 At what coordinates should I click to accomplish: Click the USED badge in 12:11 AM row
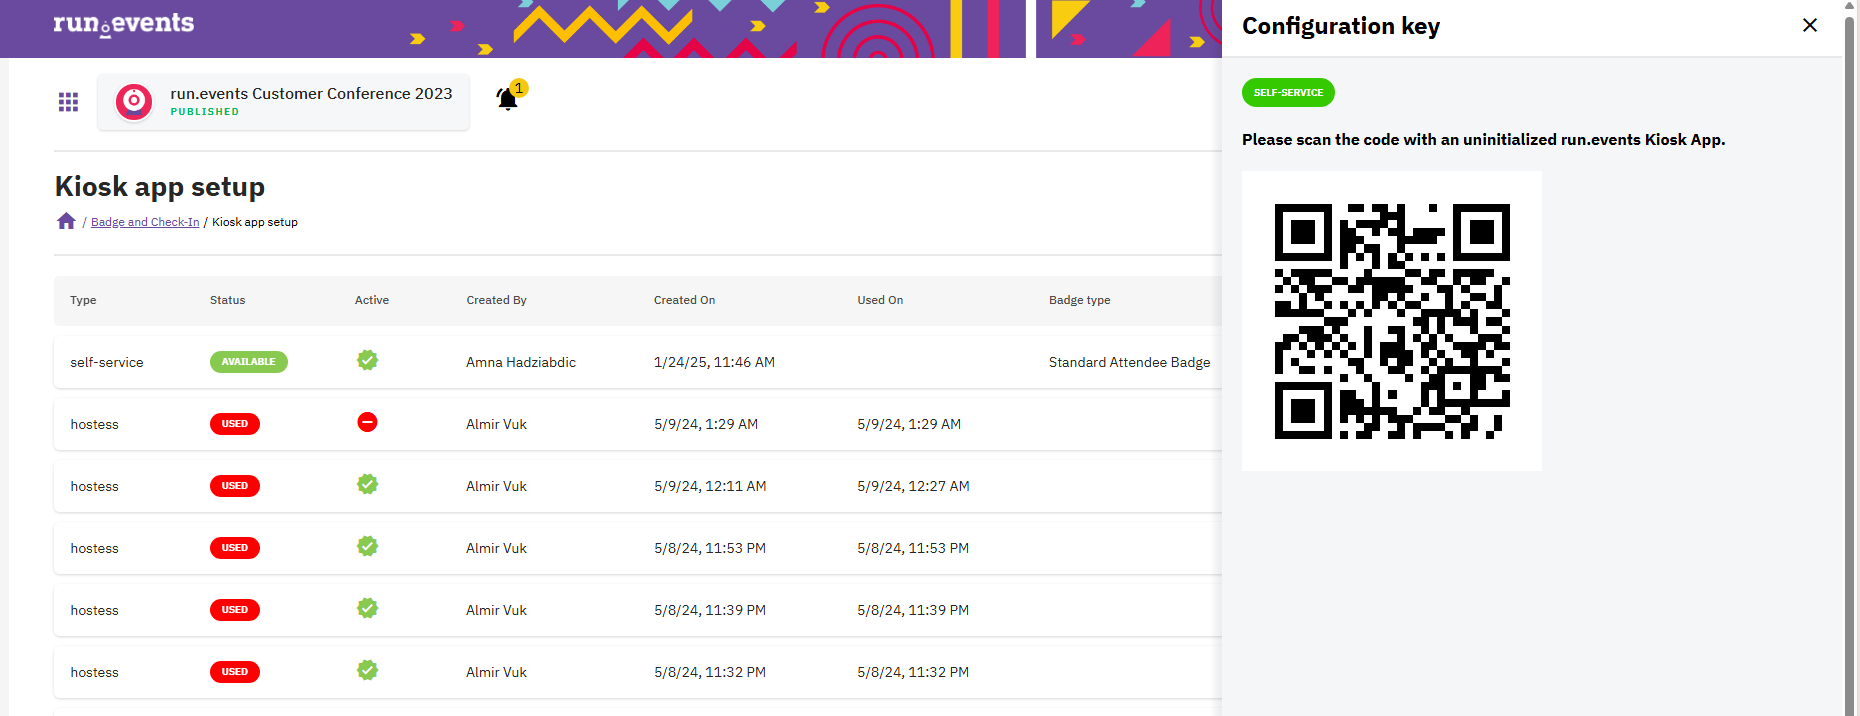[x=235, y=486]
